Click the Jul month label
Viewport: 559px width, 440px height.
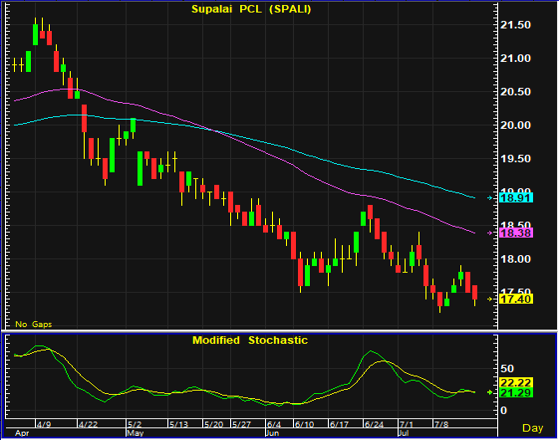coord(403,433)
